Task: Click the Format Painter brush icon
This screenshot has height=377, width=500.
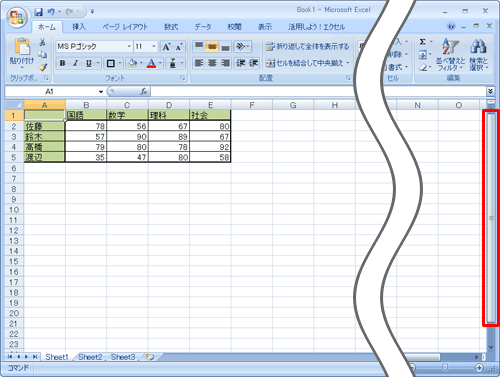Action: pos(43,68)
